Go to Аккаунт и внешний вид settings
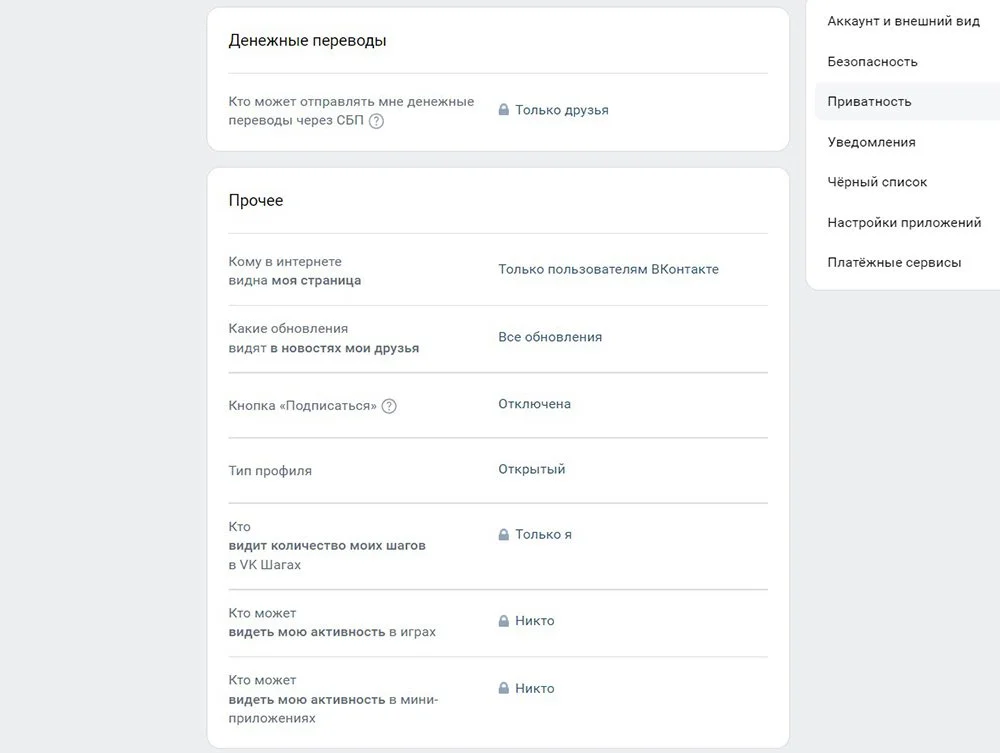Viewport: 1000px width, 753px height. [903, 21]
